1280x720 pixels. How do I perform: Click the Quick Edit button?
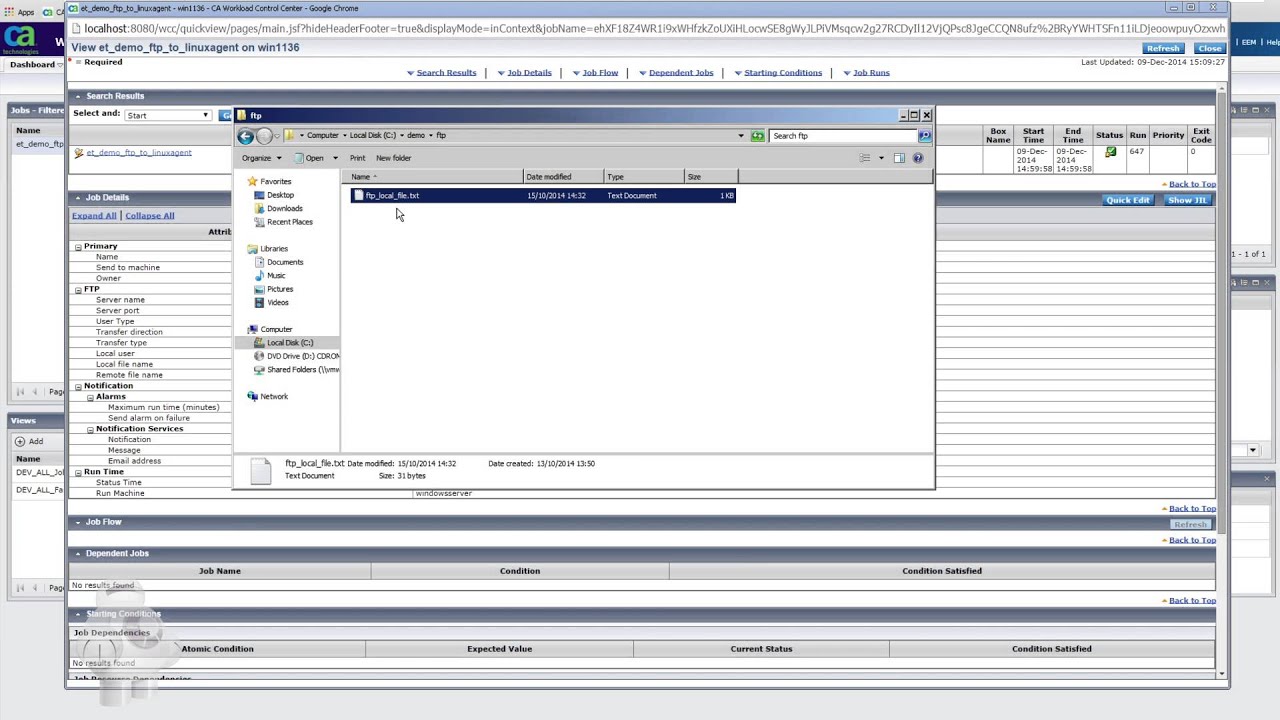1128,200
